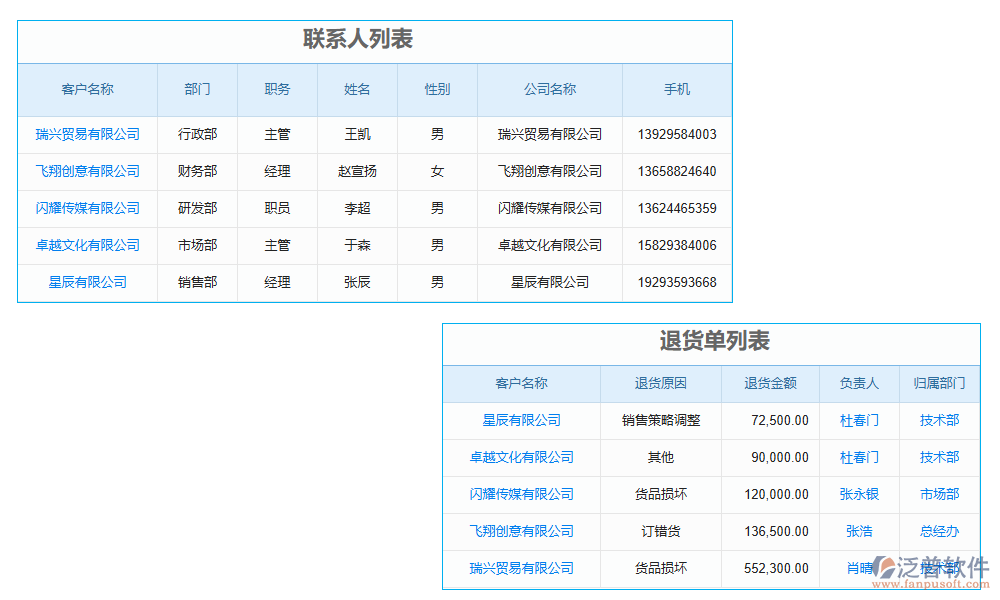Viewport: 1000px width, 600px height.
Task: Open 瑞兴贸易有限公司 link in 联系人列表 customer column
Action: [87, 134]
